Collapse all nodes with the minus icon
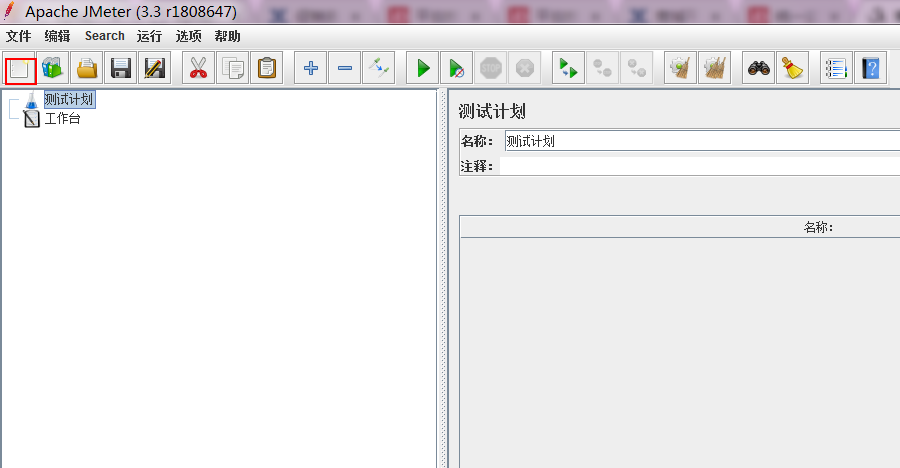Screen dimensions: 900x468 344,68
